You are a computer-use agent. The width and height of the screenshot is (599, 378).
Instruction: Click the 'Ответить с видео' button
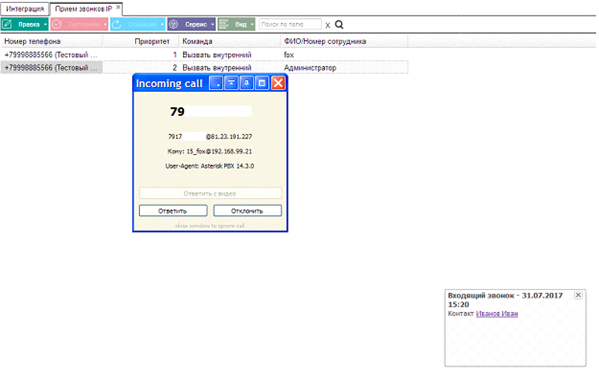click(210, 193)
